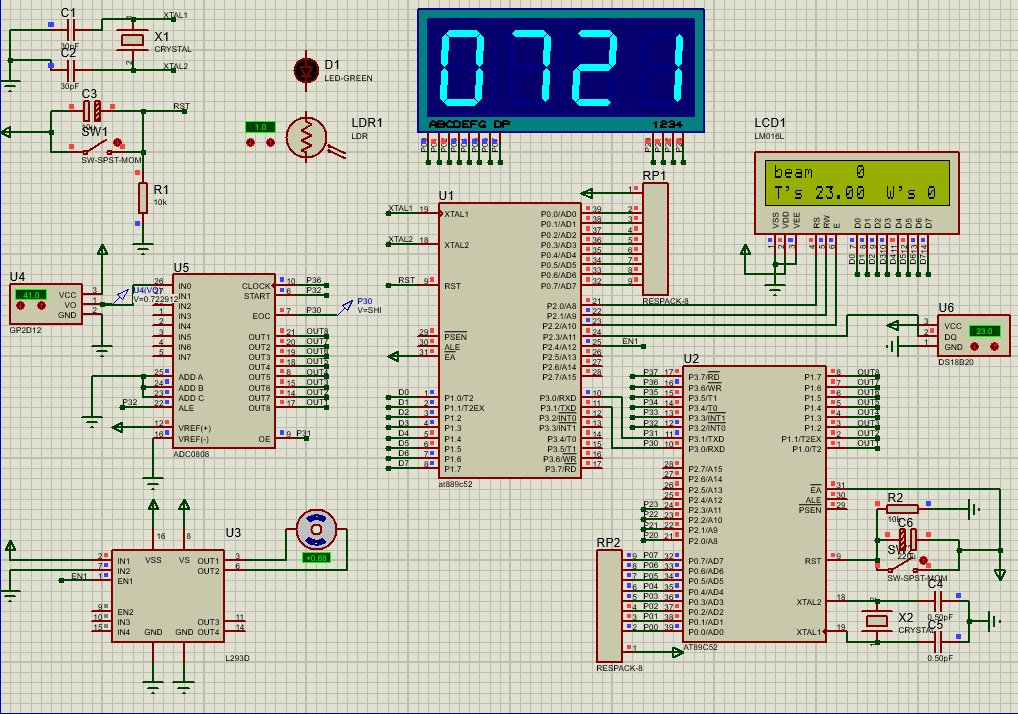Screen dimensions: 1018x714
Task: Click the LDR value readout 1.0
Action: tap(260, 127)
